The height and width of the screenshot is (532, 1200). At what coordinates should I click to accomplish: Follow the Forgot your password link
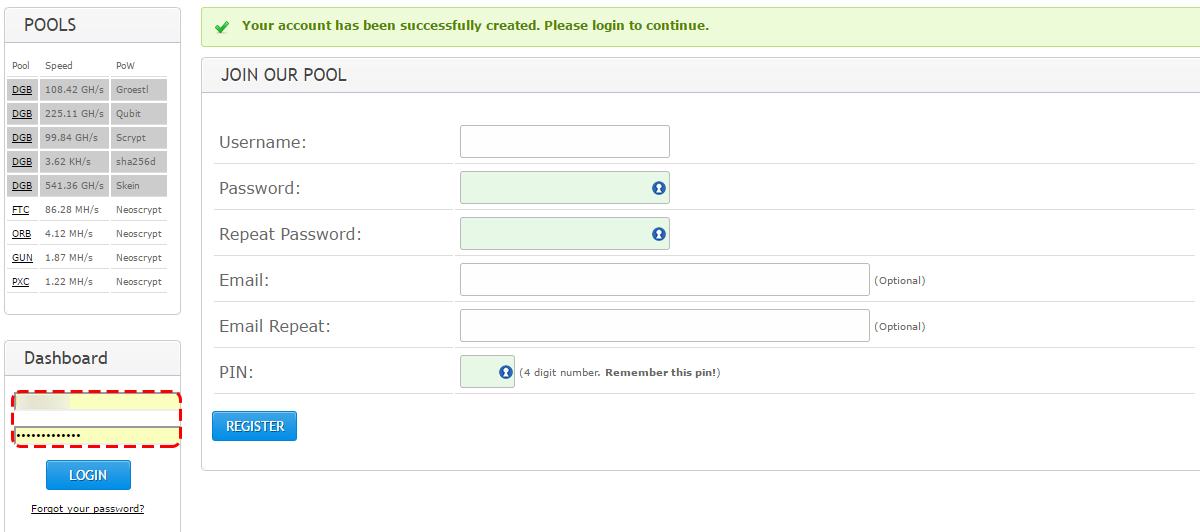click(x=87, y=508)
